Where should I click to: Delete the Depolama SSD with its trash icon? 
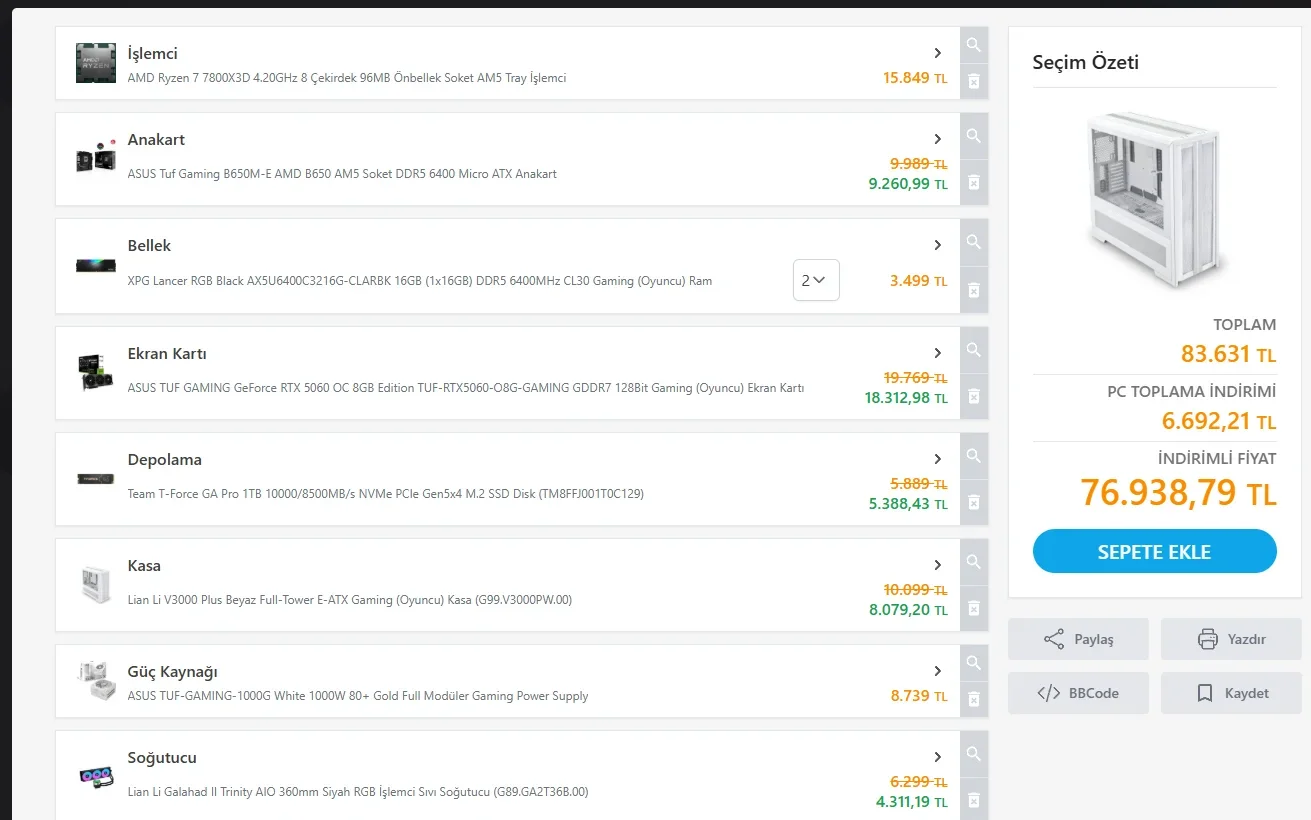[973, 502]
